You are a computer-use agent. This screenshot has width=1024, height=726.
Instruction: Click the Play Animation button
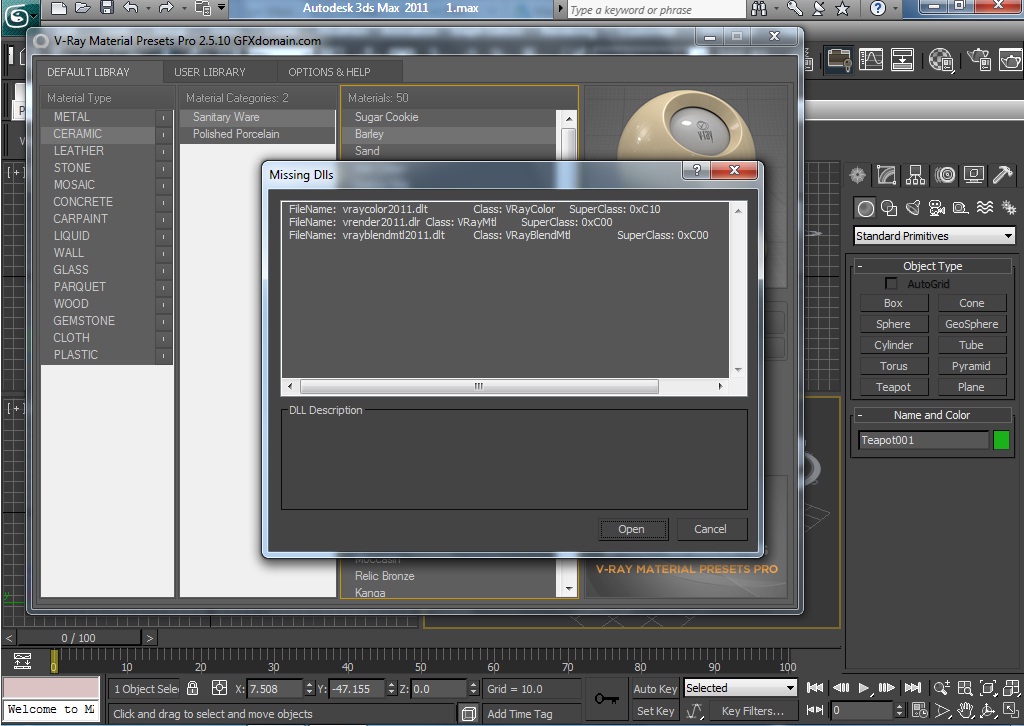coord(863,687)
